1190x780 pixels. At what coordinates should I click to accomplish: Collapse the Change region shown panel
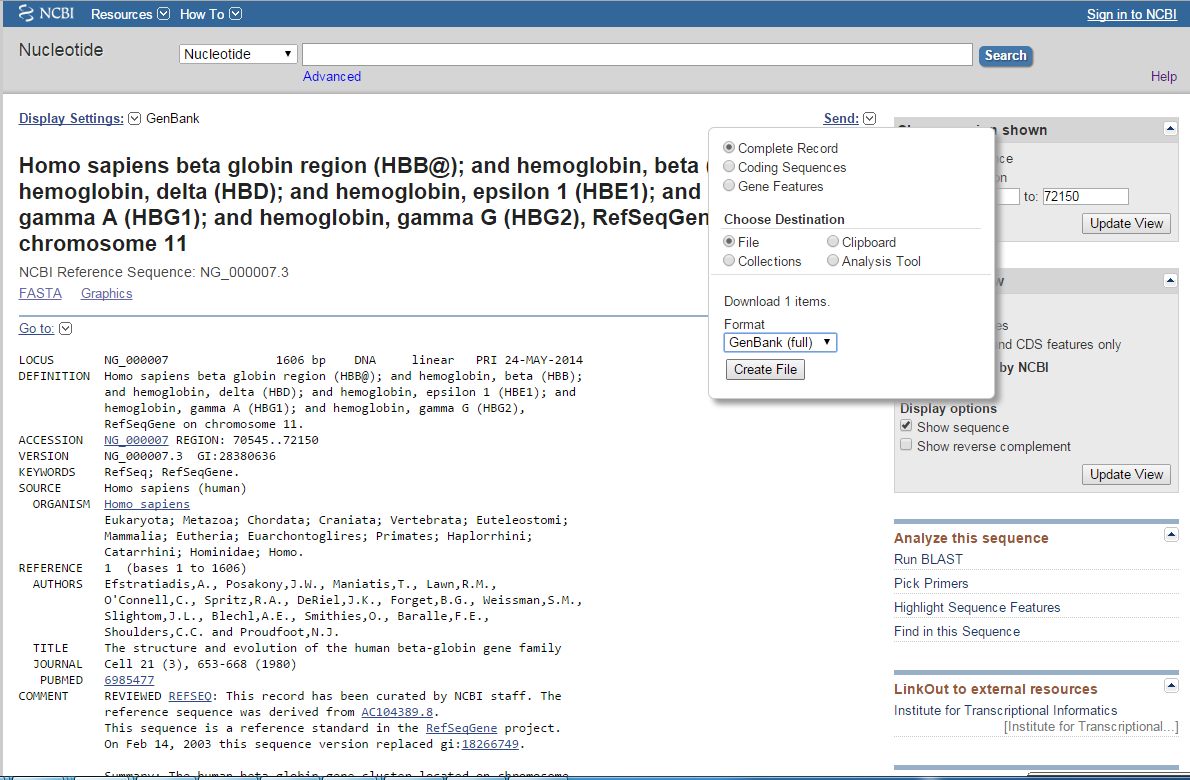point(1170,129)
